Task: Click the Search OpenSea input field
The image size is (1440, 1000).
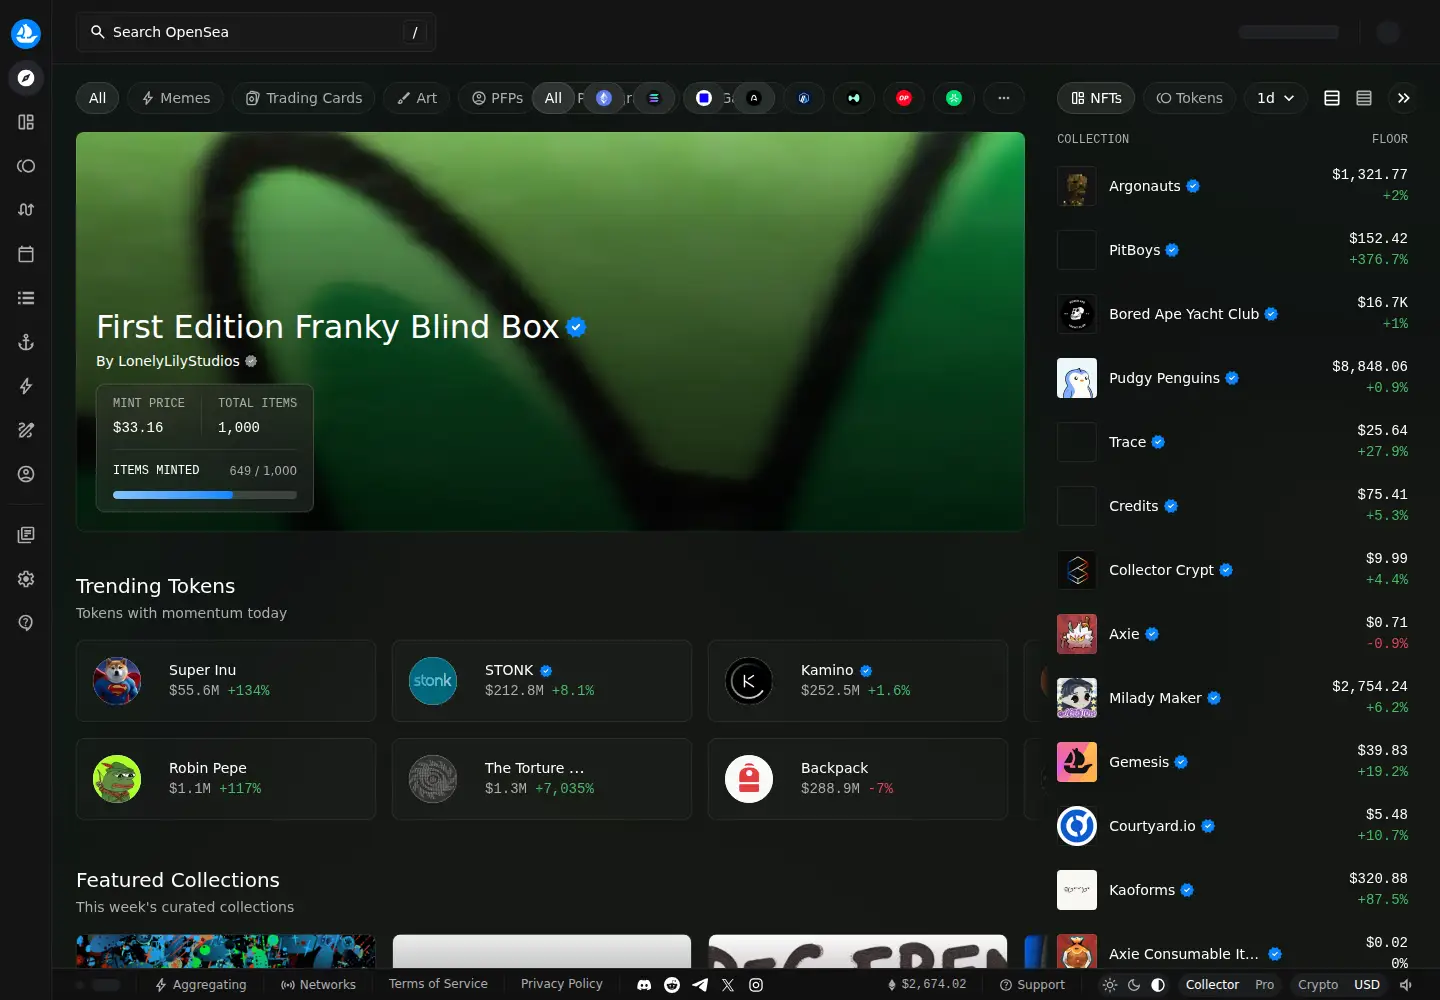Action: (256, 32)
